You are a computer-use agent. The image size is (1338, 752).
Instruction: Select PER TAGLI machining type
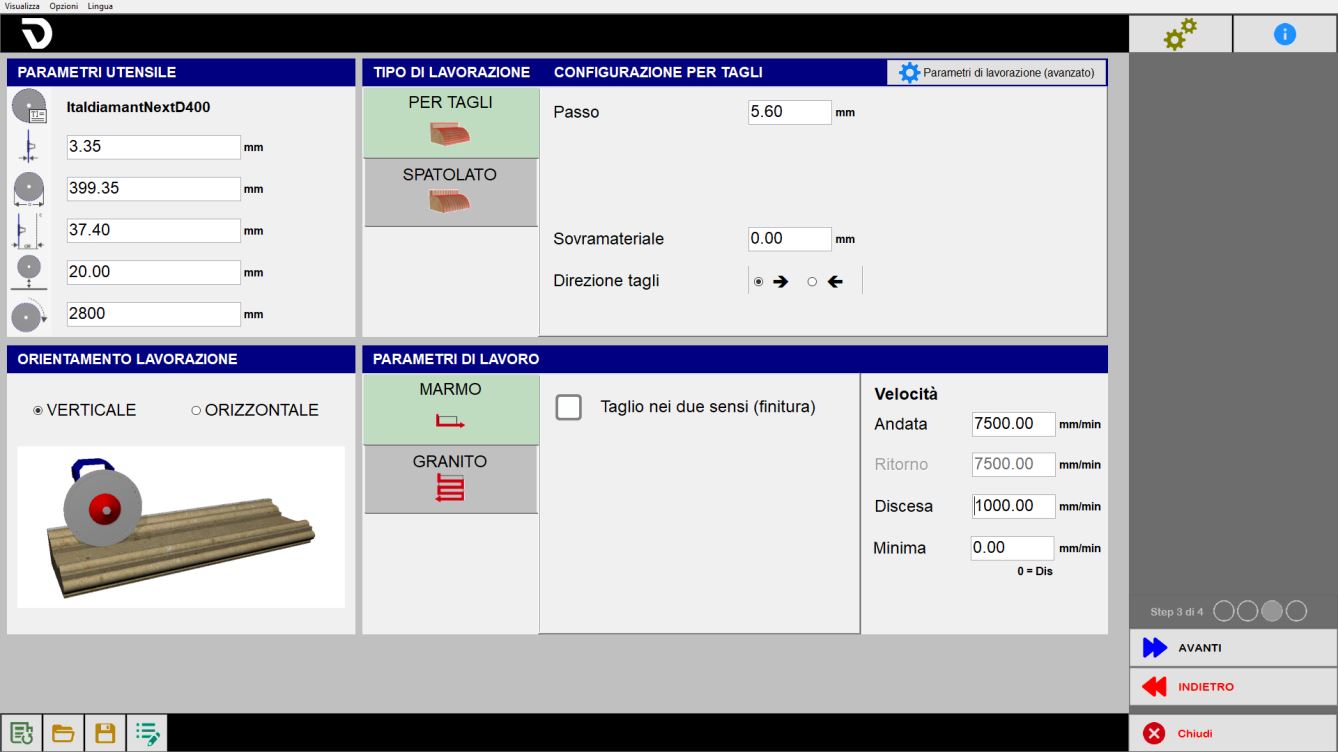(x=451, y=122)
